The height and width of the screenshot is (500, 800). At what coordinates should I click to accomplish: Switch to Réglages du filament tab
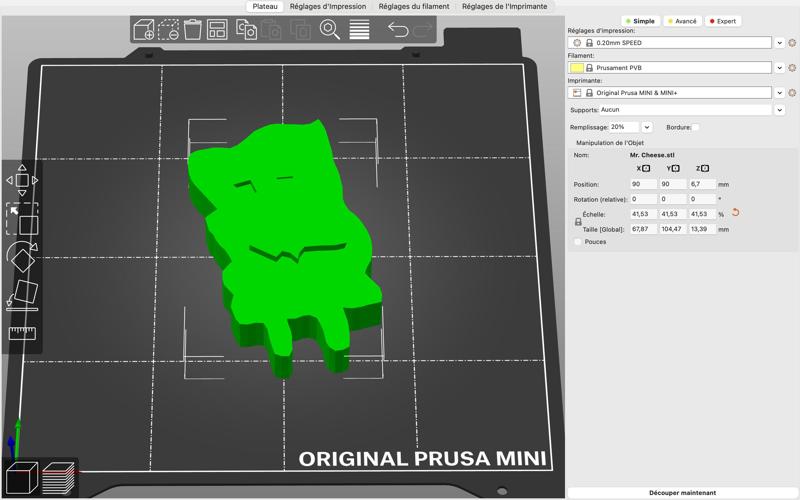[x=414, y=7]
